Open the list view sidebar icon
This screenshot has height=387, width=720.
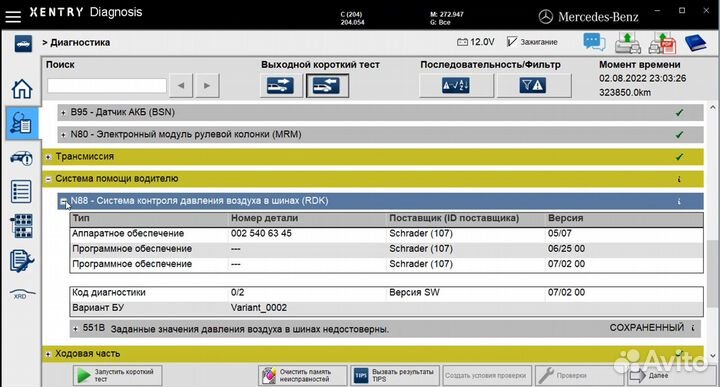[x=21, y=191]
